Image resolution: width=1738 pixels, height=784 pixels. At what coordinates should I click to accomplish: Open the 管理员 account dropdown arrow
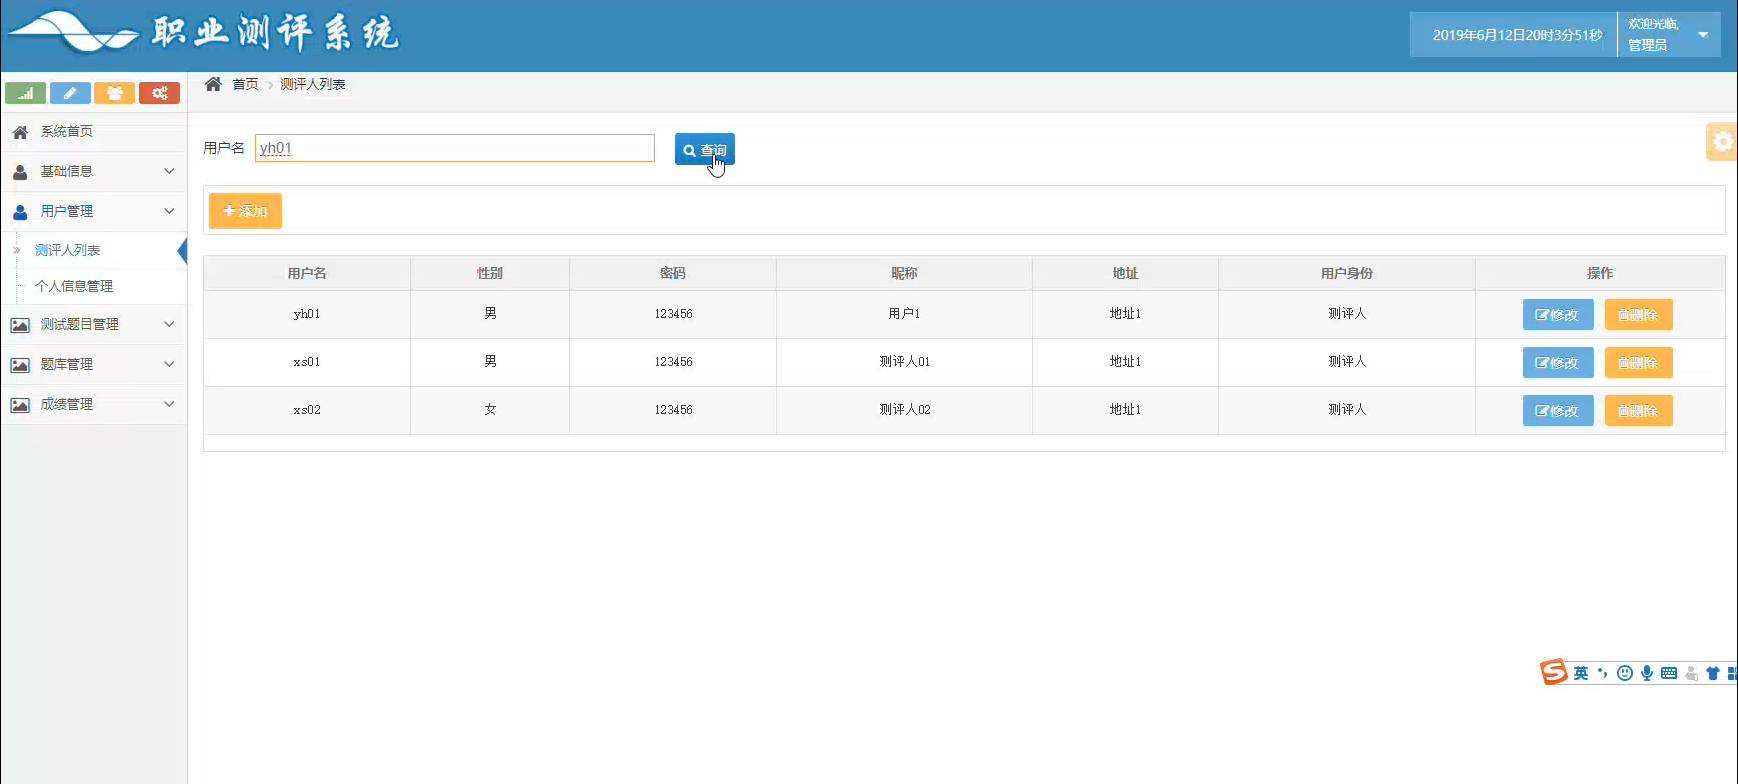(x=1703, y=35)
